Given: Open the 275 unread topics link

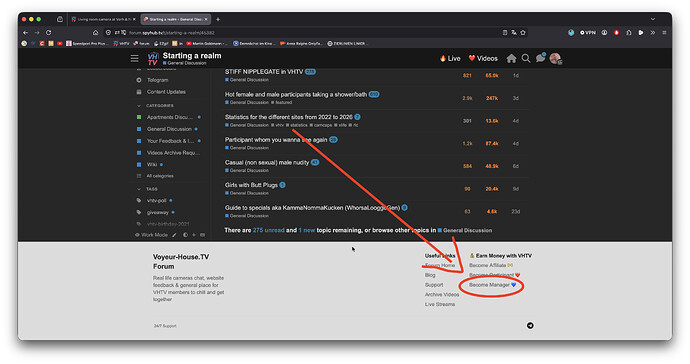Looking at the screenshot, I should click(x=268, y=230).
